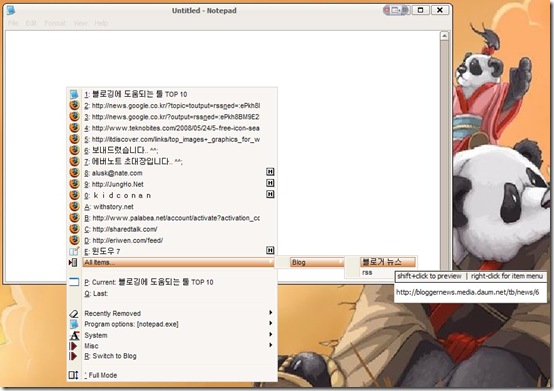Click the Firefox icon beside the teknobites link
Screen dimensions: 554x391
click(x=74, y=128)
